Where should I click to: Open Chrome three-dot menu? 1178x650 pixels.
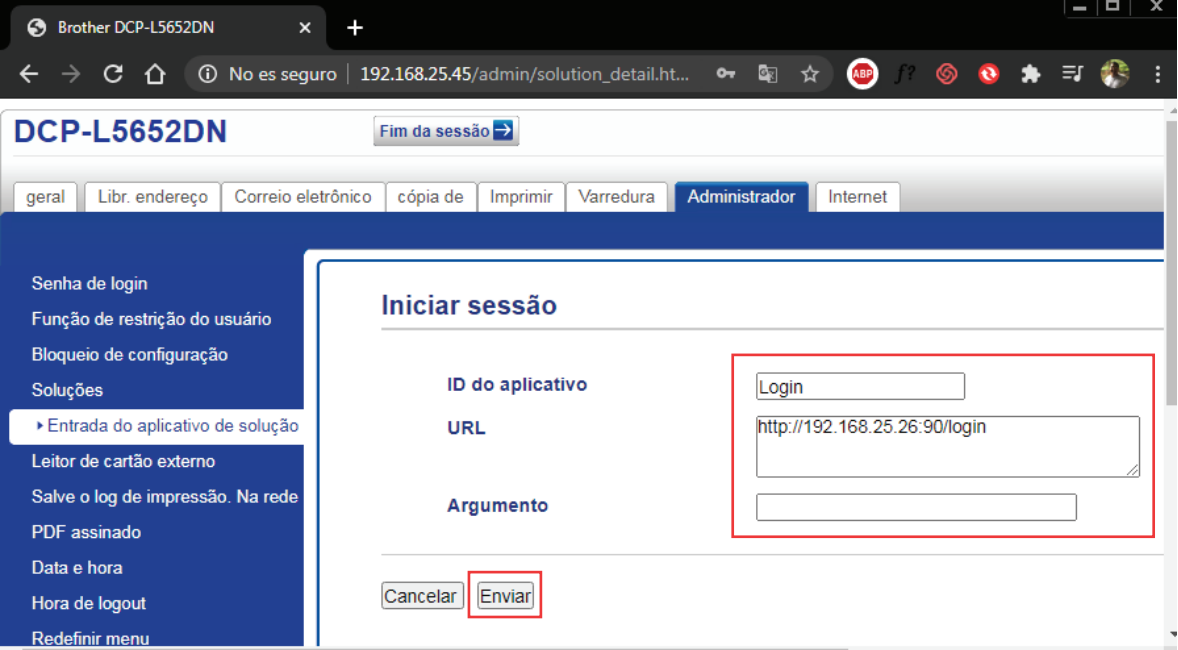(x=1157, y=74)
